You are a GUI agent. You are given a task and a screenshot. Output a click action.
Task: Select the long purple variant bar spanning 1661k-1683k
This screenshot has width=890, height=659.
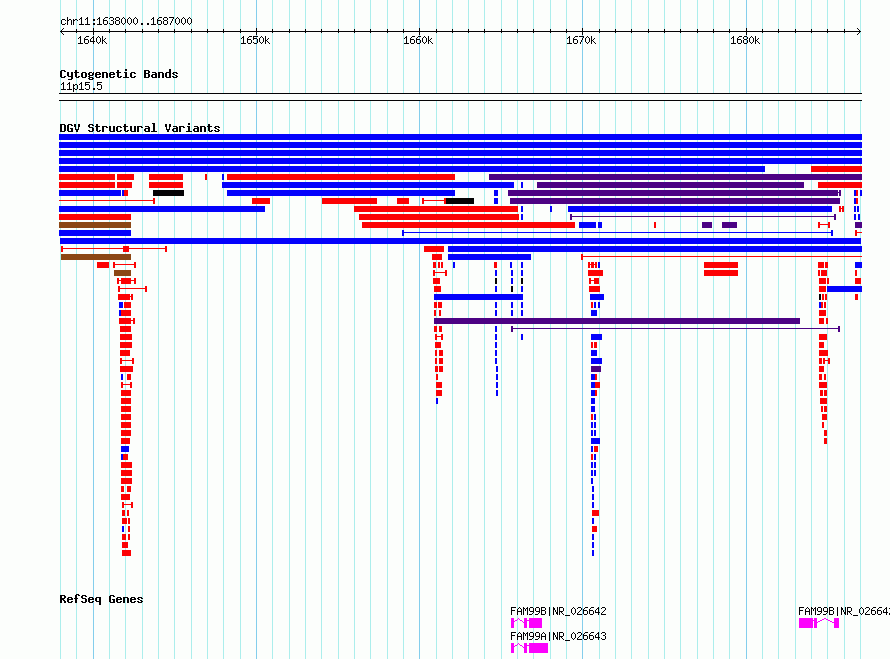[x=617, y=321]
